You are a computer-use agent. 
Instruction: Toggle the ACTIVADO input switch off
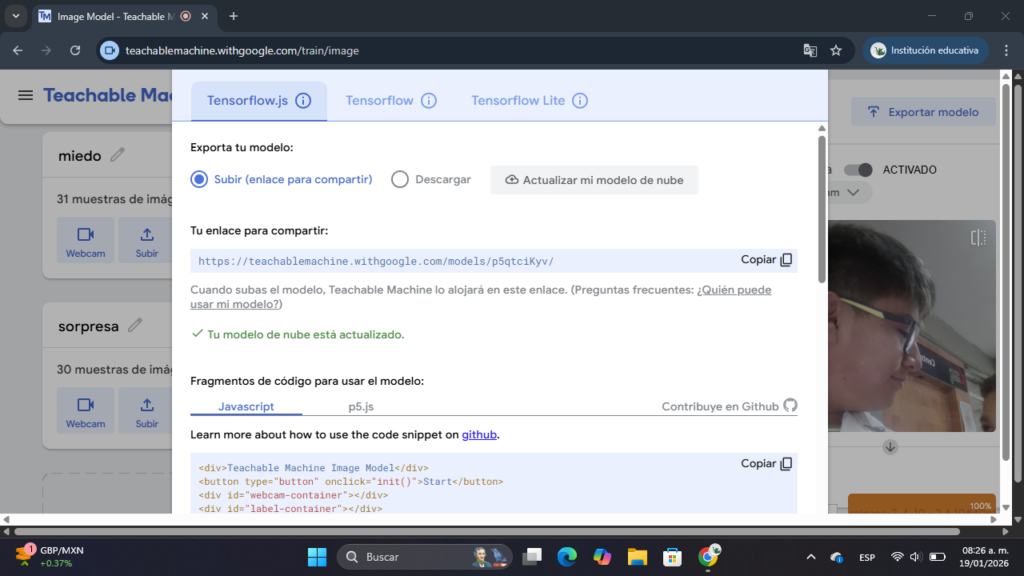859,170
